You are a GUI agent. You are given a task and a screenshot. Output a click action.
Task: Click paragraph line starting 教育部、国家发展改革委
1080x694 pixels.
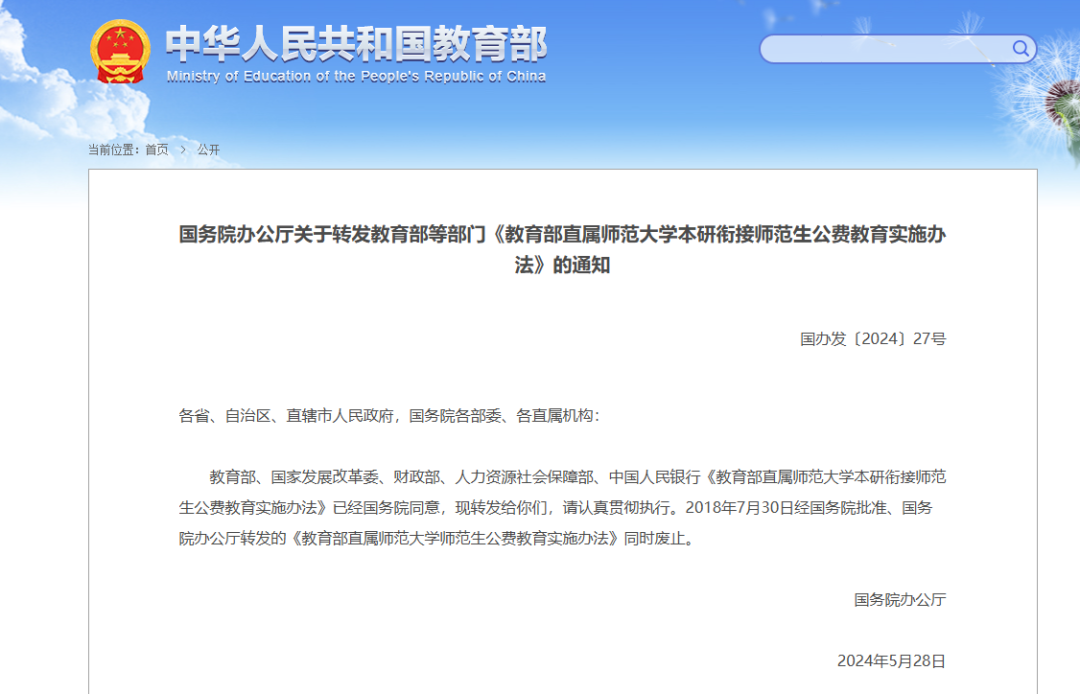coord(578,477)
